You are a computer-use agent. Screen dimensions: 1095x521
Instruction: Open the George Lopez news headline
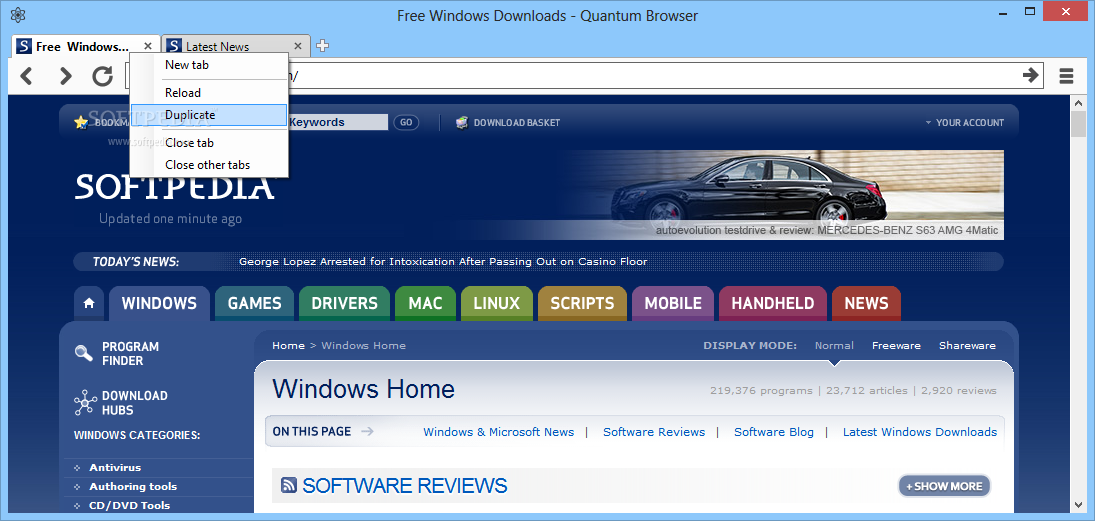coord(443,262)
